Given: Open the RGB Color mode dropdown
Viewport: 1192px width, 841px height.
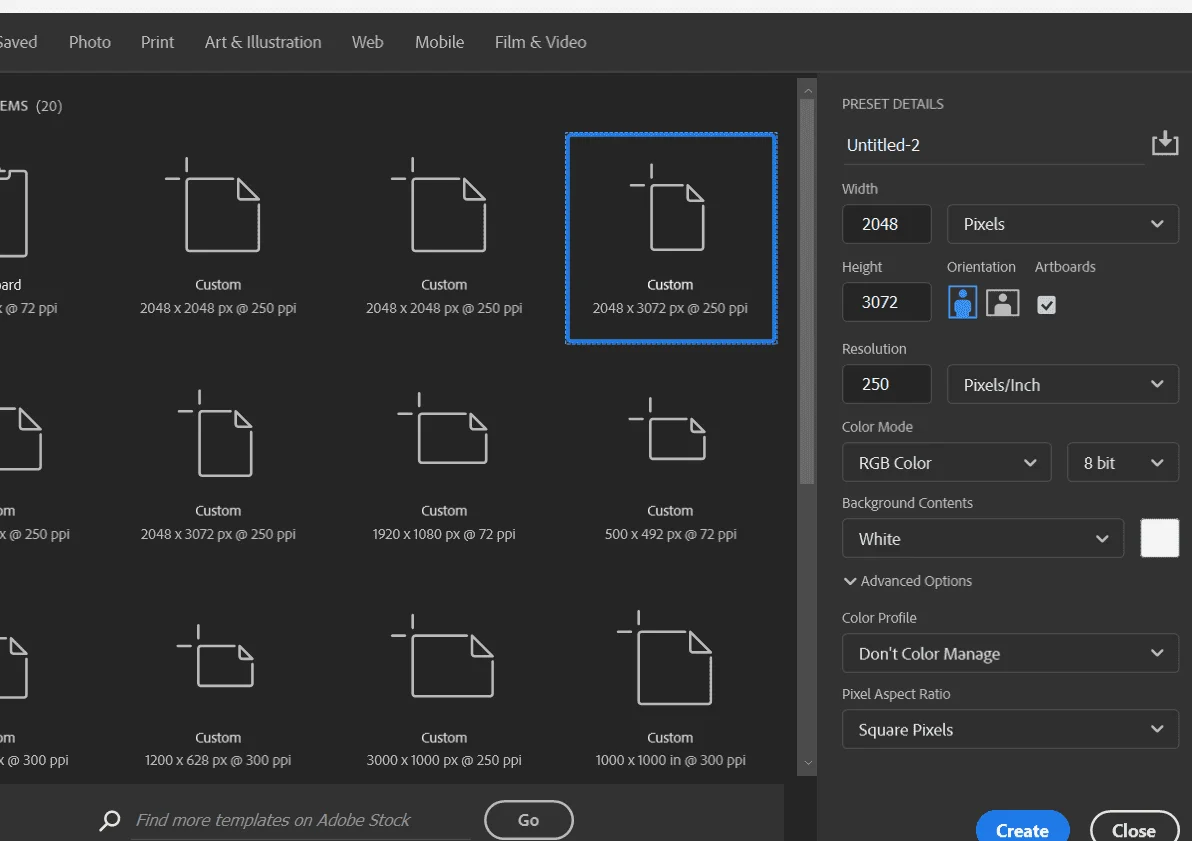Looking at the screenshot, I should pos(946,462).
